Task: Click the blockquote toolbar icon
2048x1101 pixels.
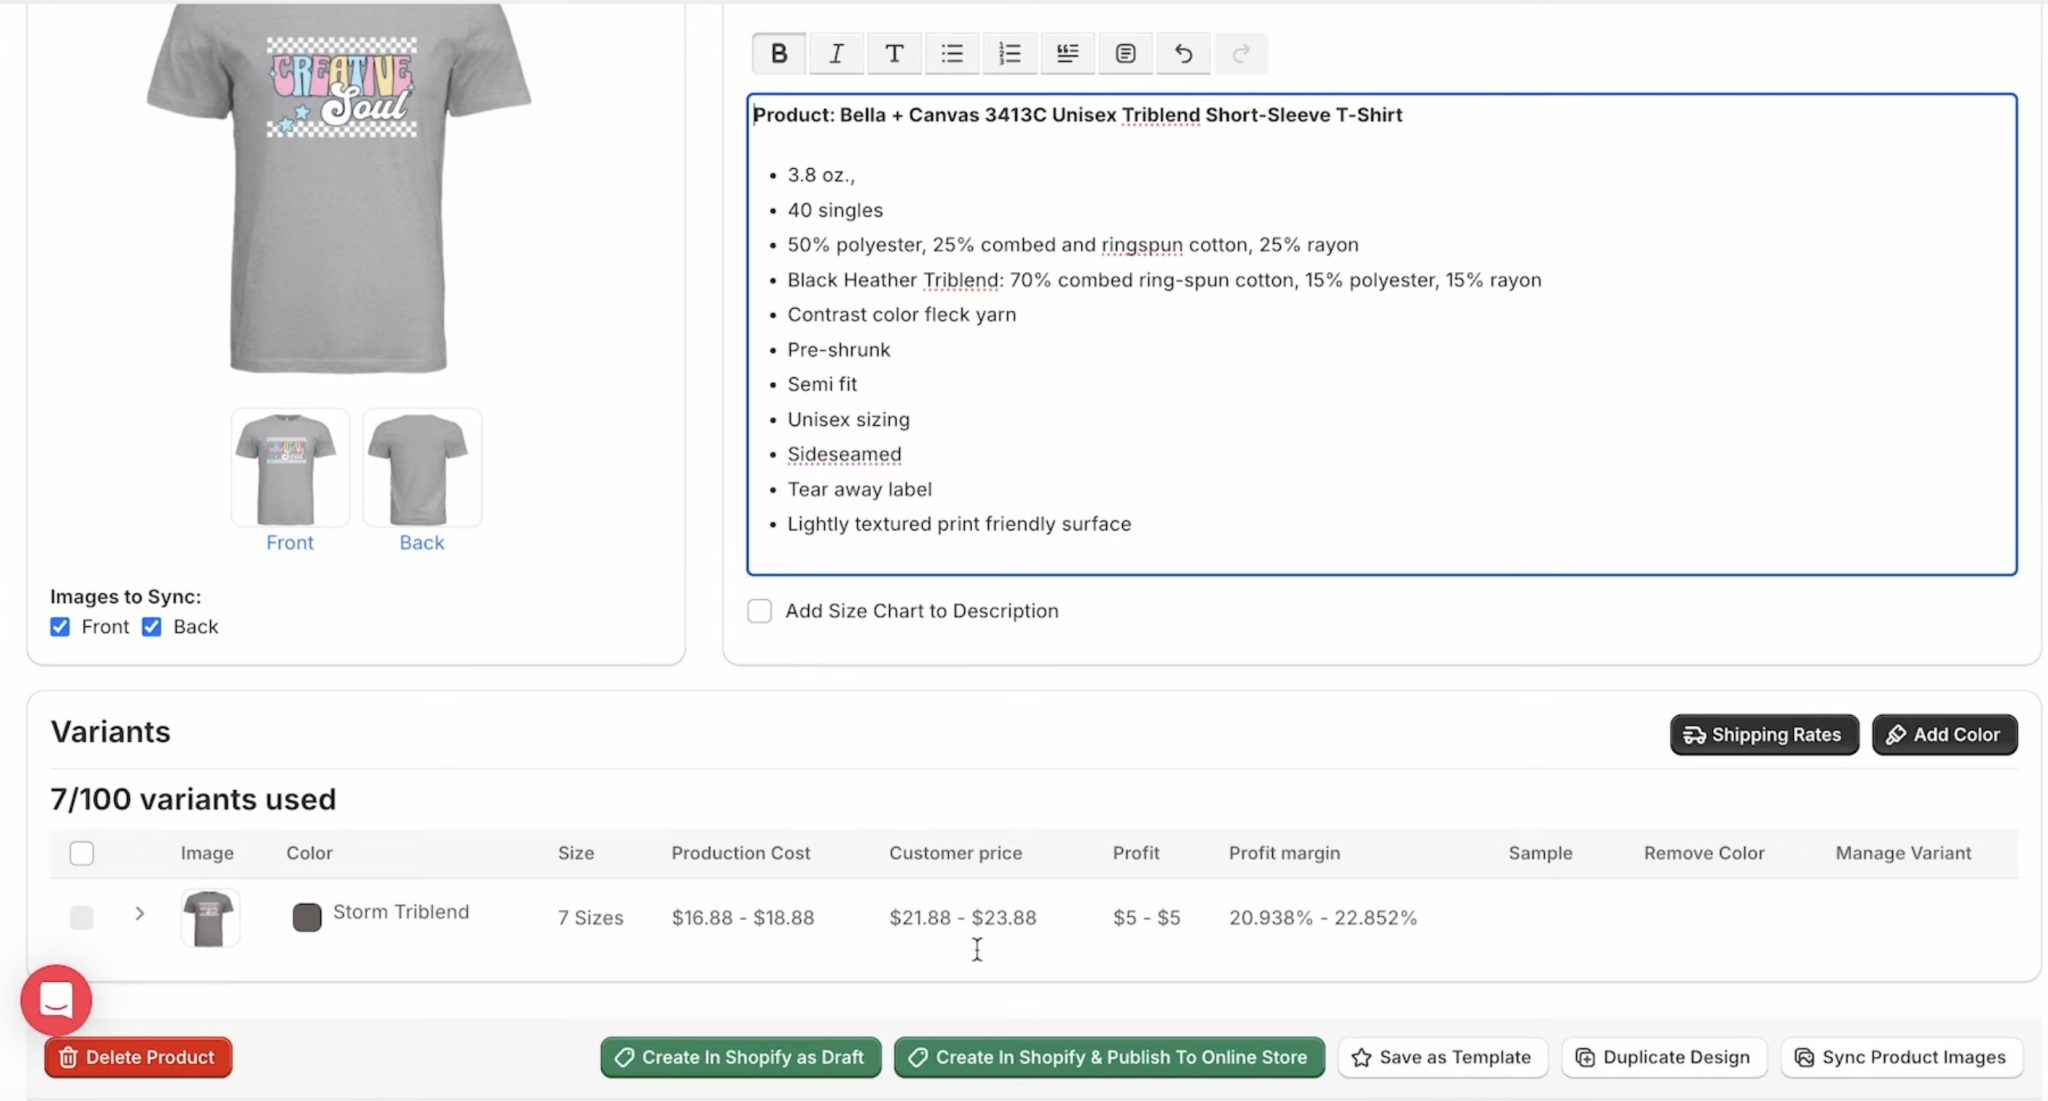Action: click(x=1067, y=53)
